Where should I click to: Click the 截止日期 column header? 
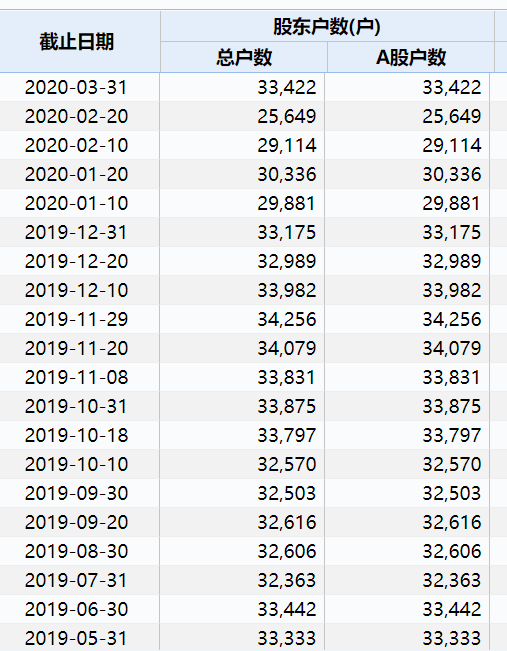76,42
